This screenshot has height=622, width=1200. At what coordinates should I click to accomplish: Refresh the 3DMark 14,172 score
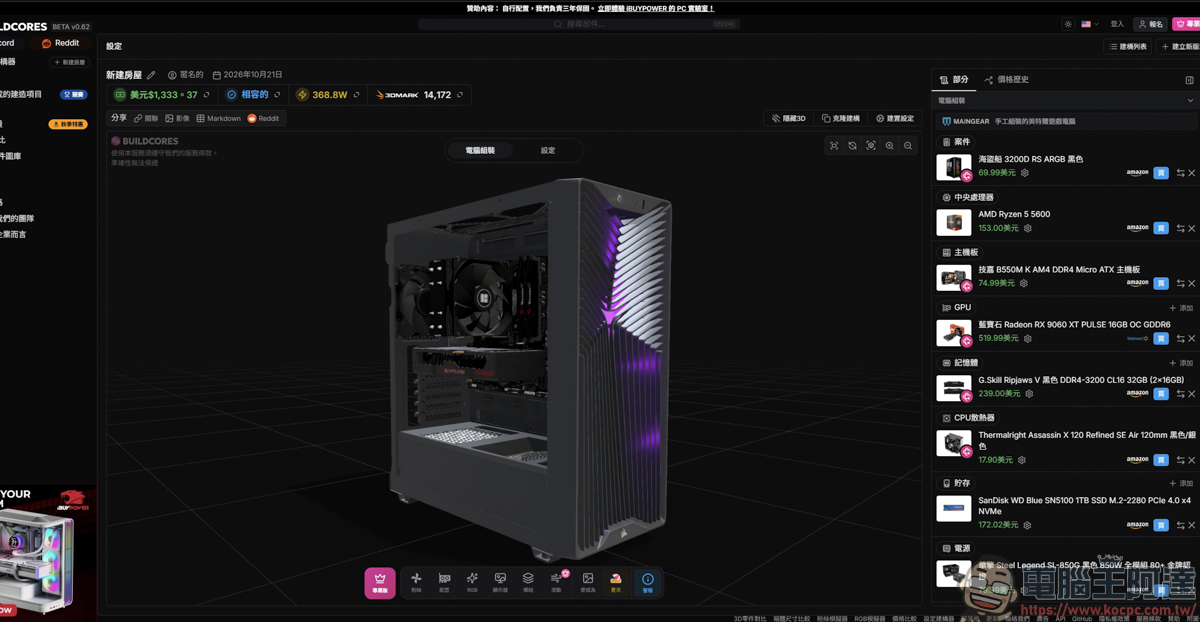point(460,95)
